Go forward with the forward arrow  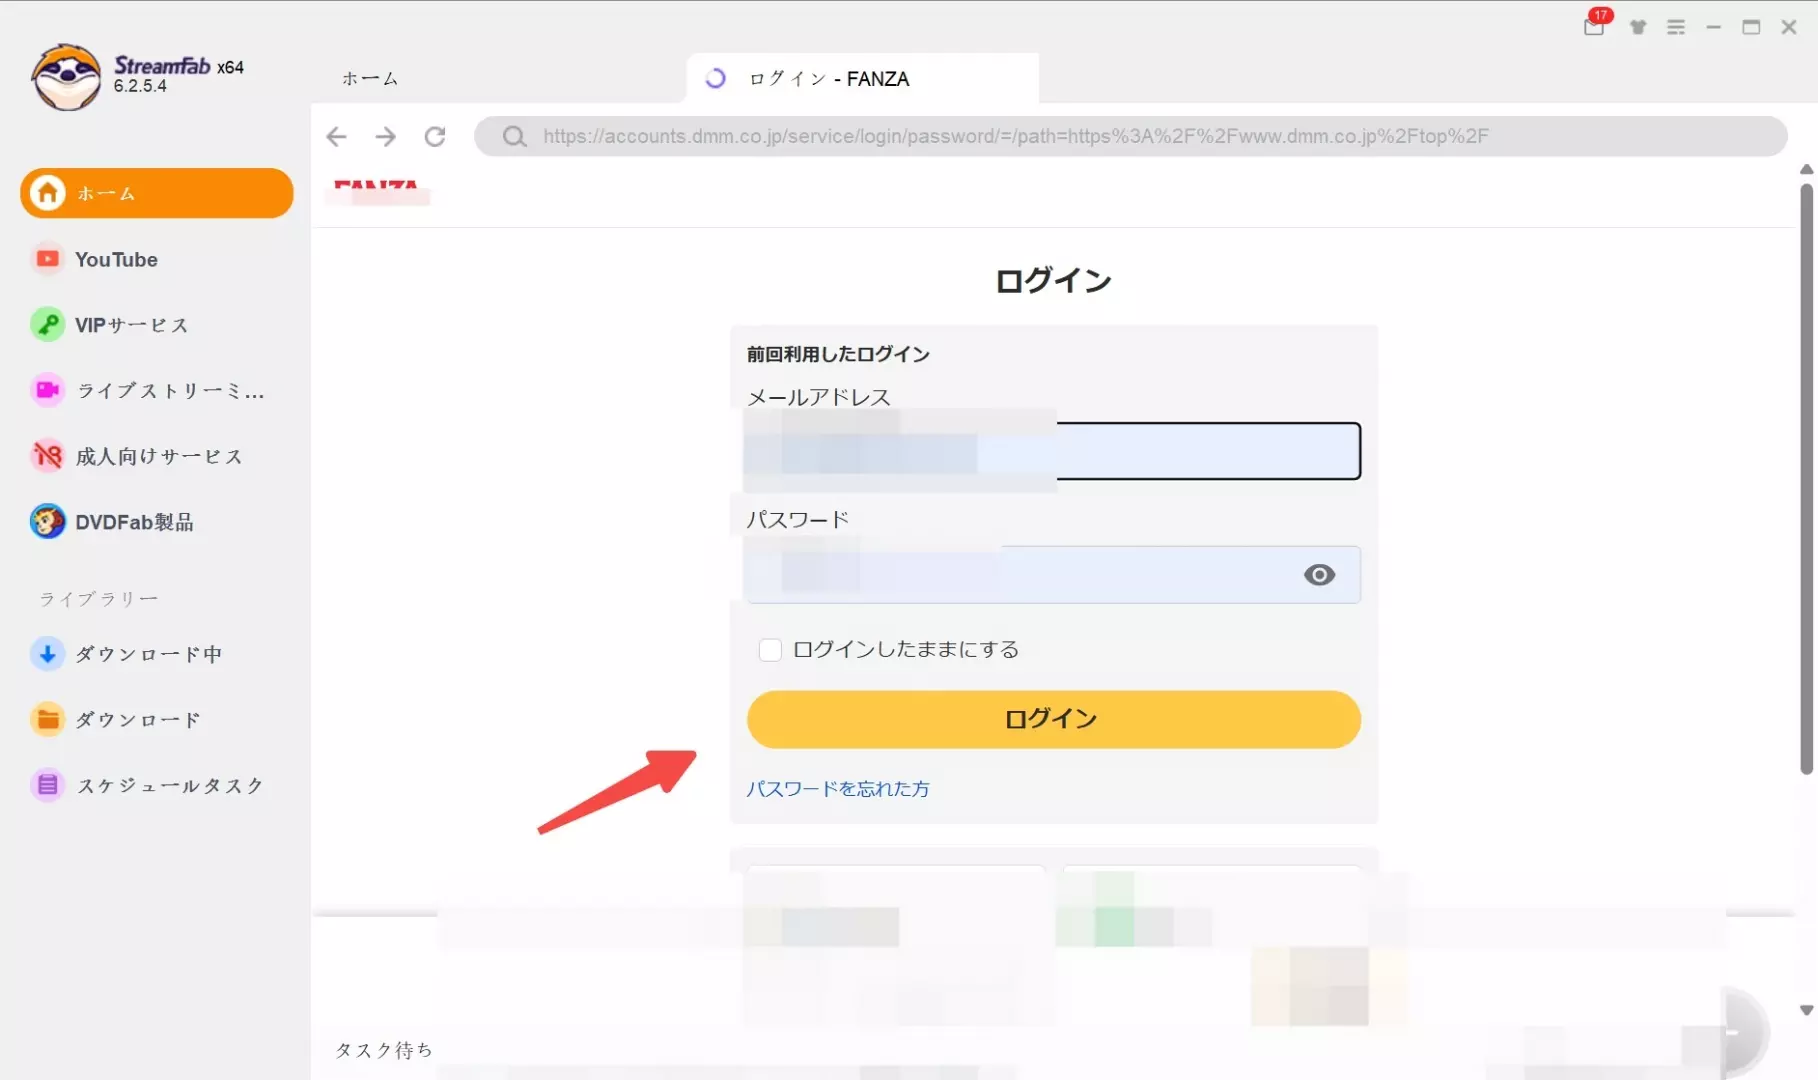coord(385,136)
